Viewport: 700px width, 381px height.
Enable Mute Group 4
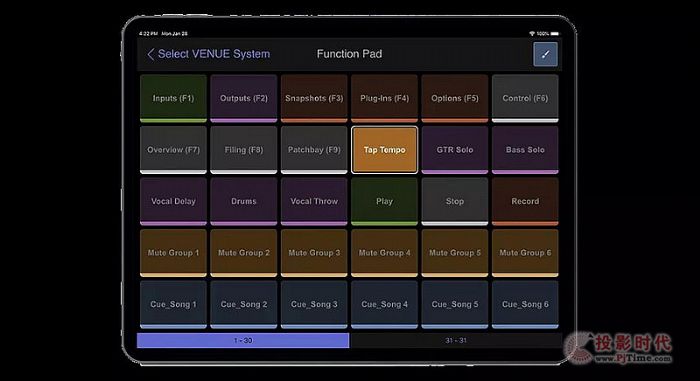384,253
